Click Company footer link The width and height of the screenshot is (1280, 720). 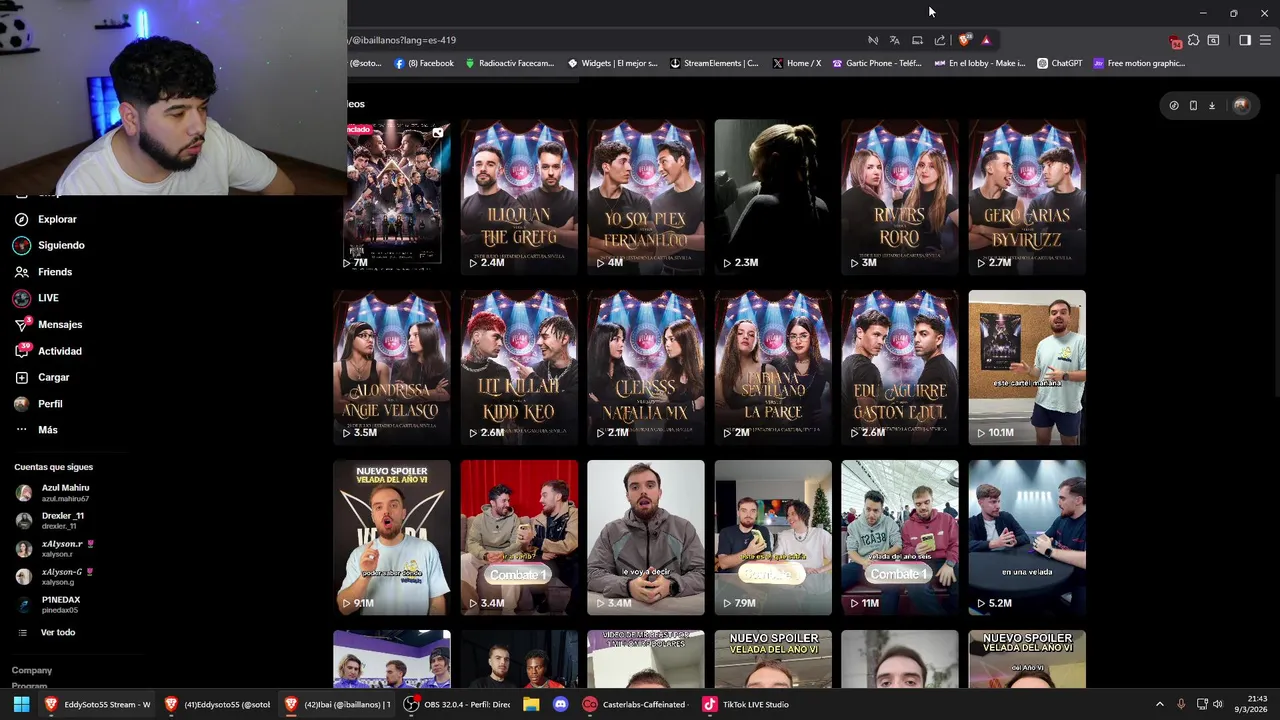point(32,670)
